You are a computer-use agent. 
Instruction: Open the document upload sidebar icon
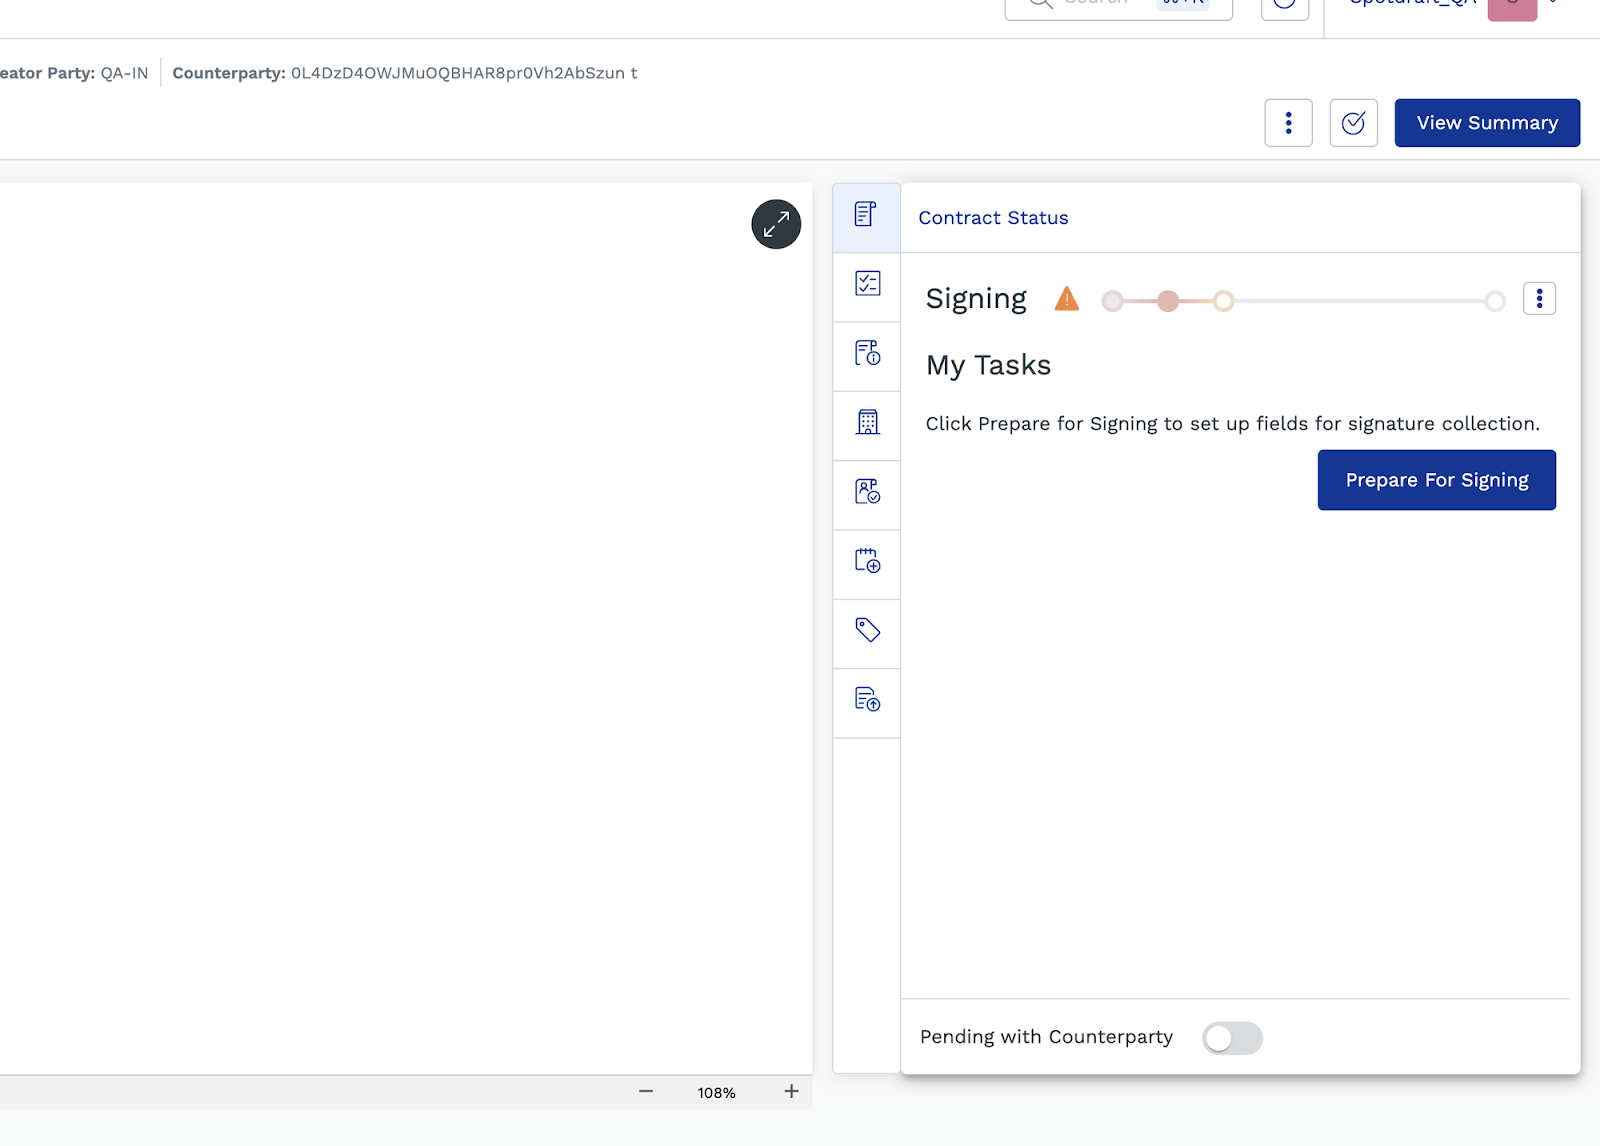click(867, 700)
